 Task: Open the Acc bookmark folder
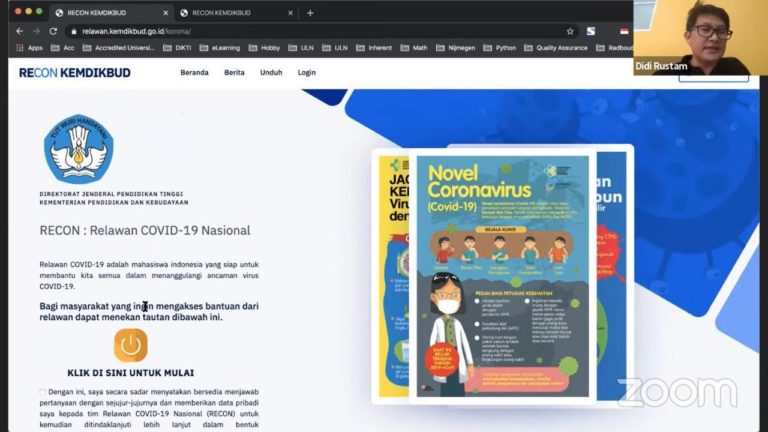click(x=63, y=48)
